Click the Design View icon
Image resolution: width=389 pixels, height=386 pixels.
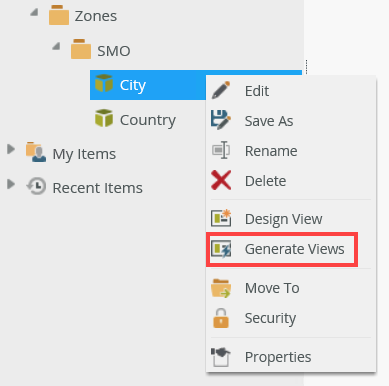[x=221, y=218]
